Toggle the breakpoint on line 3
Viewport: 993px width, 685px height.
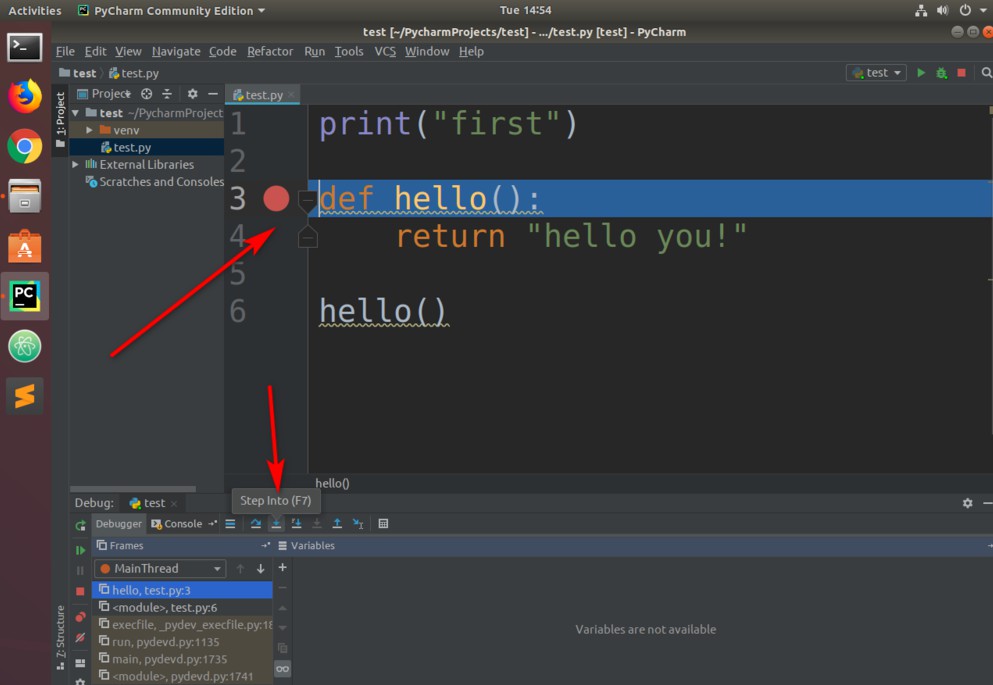[276, 198]
